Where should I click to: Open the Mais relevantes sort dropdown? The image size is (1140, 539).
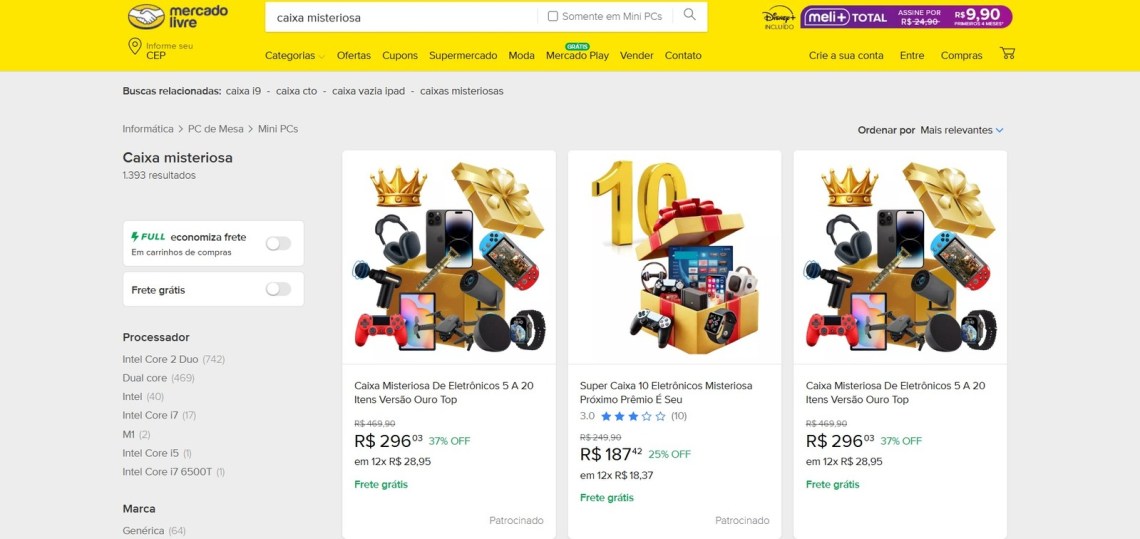(x=961, y=130)
